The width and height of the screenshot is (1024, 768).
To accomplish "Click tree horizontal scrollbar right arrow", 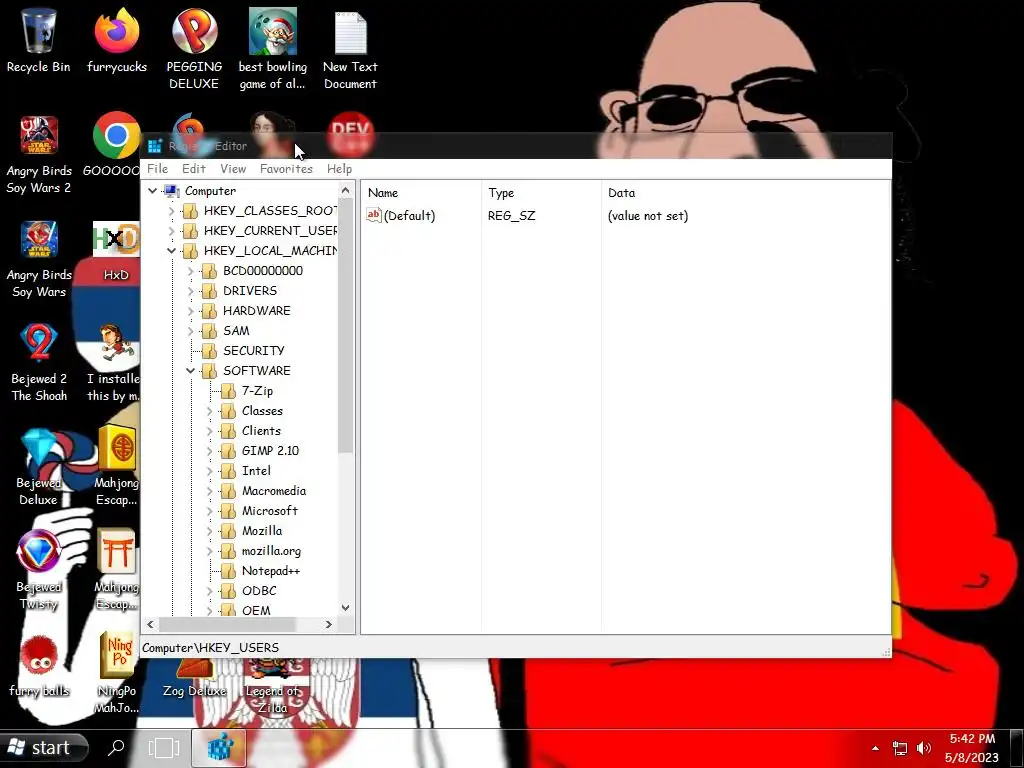I will 328,624.
